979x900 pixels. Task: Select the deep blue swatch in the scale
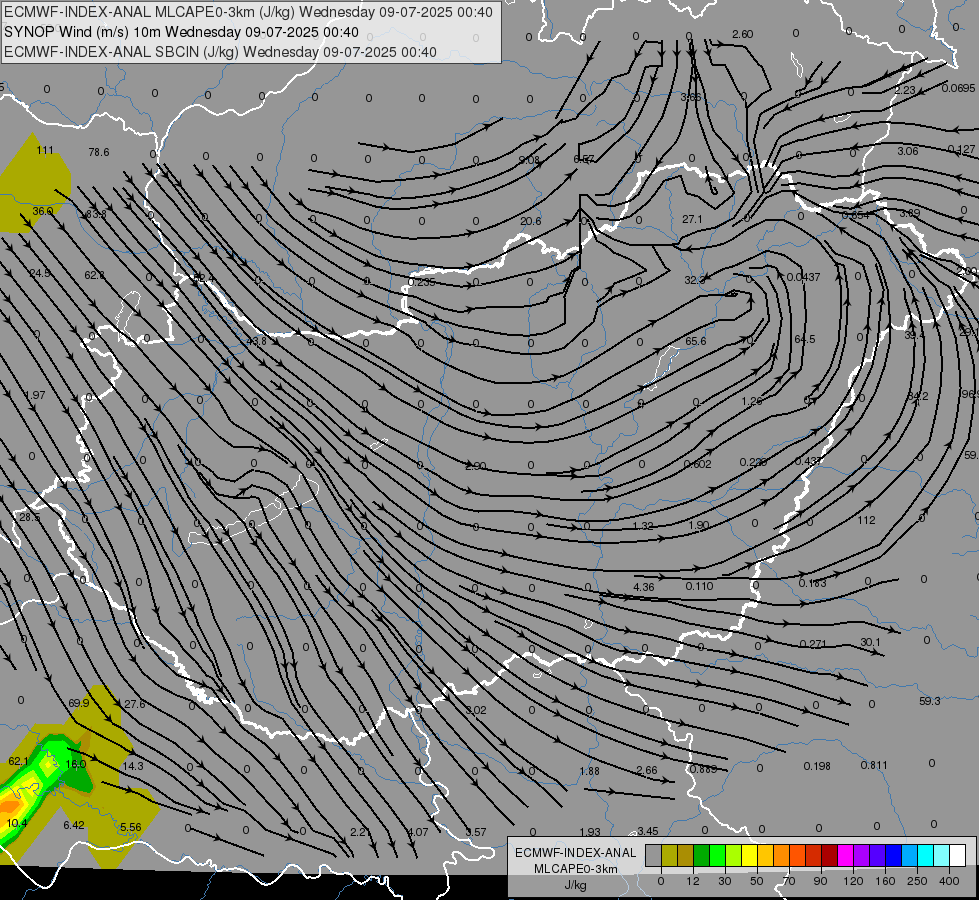click(893, 855)
